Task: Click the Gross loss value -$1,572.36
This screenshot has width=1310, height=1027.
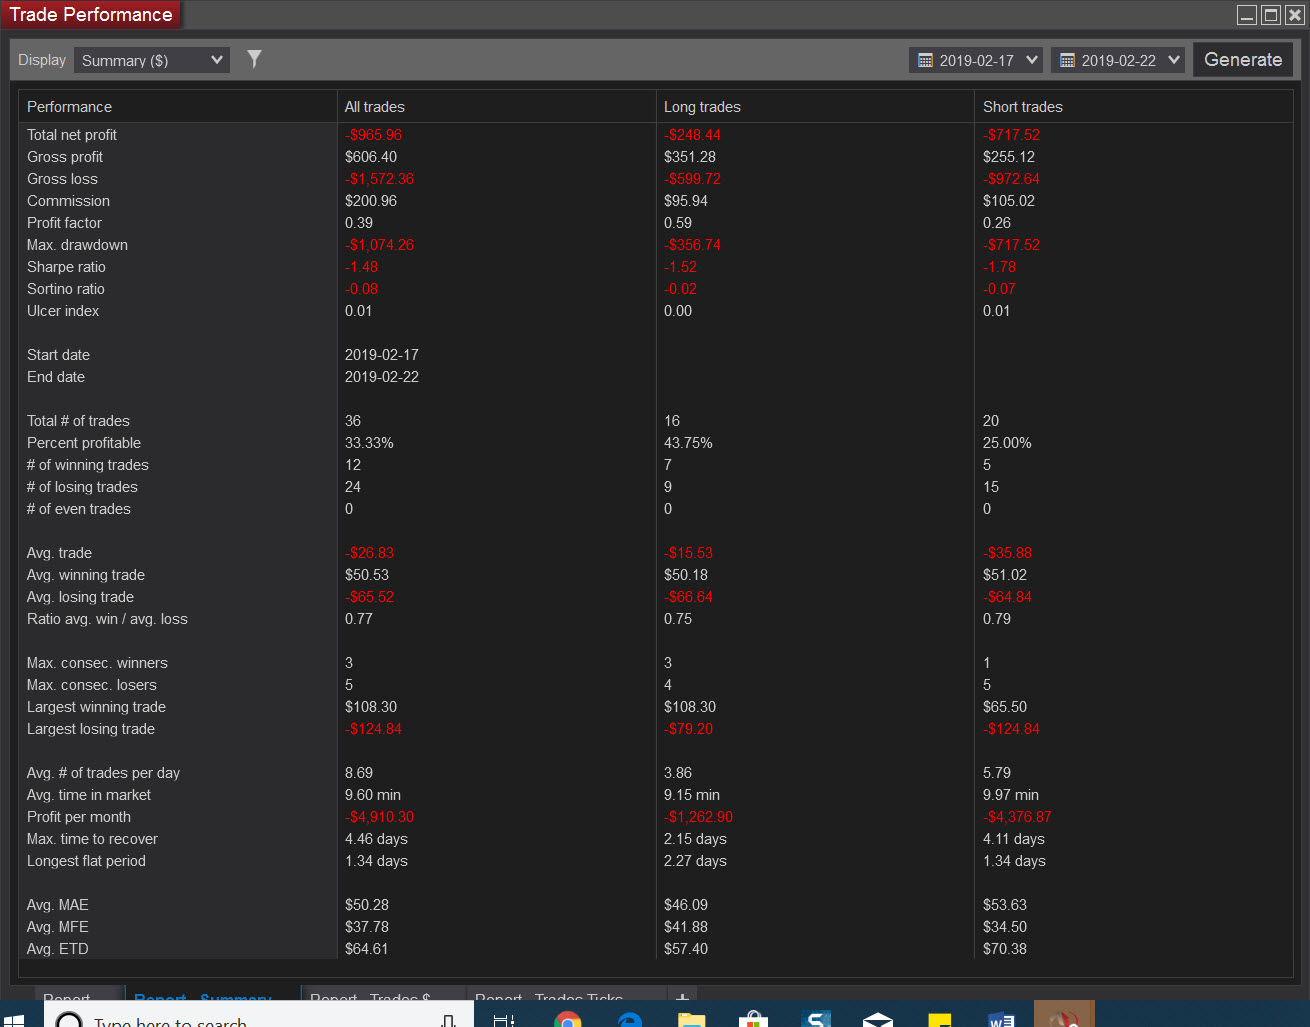Action: [x=379, y=179]
